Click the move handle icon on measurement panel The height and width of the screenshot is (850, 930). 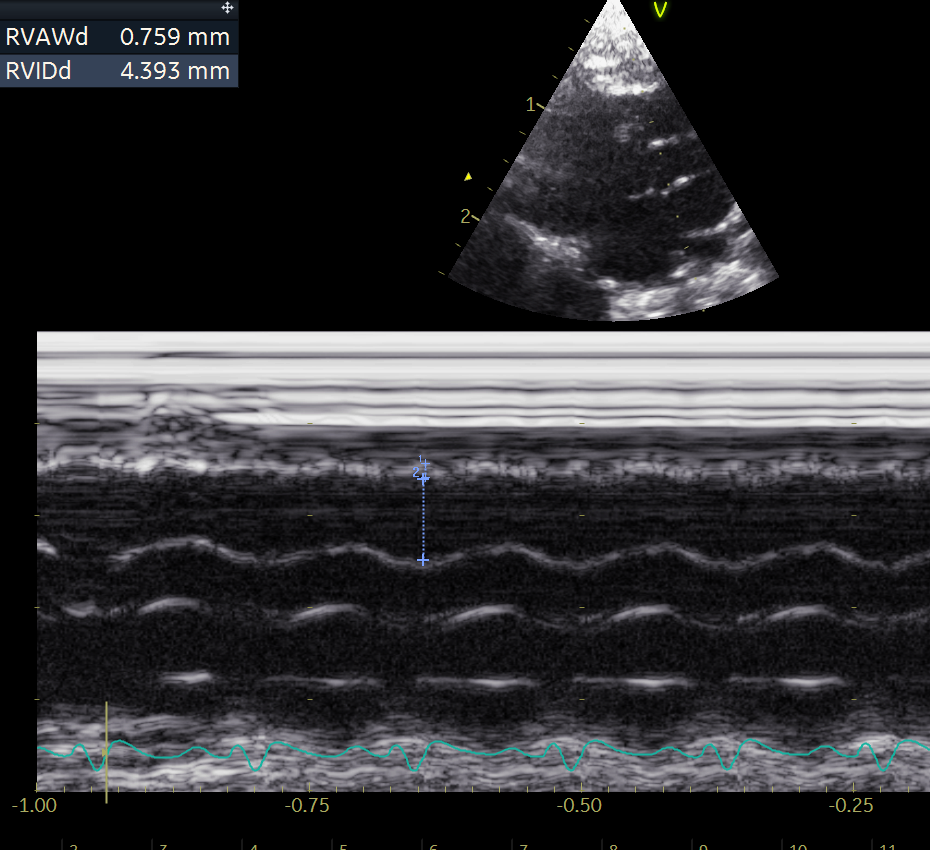[x=227, y=8]
